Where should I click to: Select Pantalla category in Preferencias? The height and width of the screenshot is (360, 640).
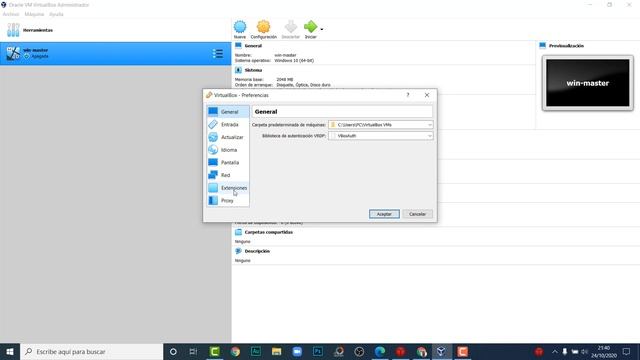(x=228, y=162)
